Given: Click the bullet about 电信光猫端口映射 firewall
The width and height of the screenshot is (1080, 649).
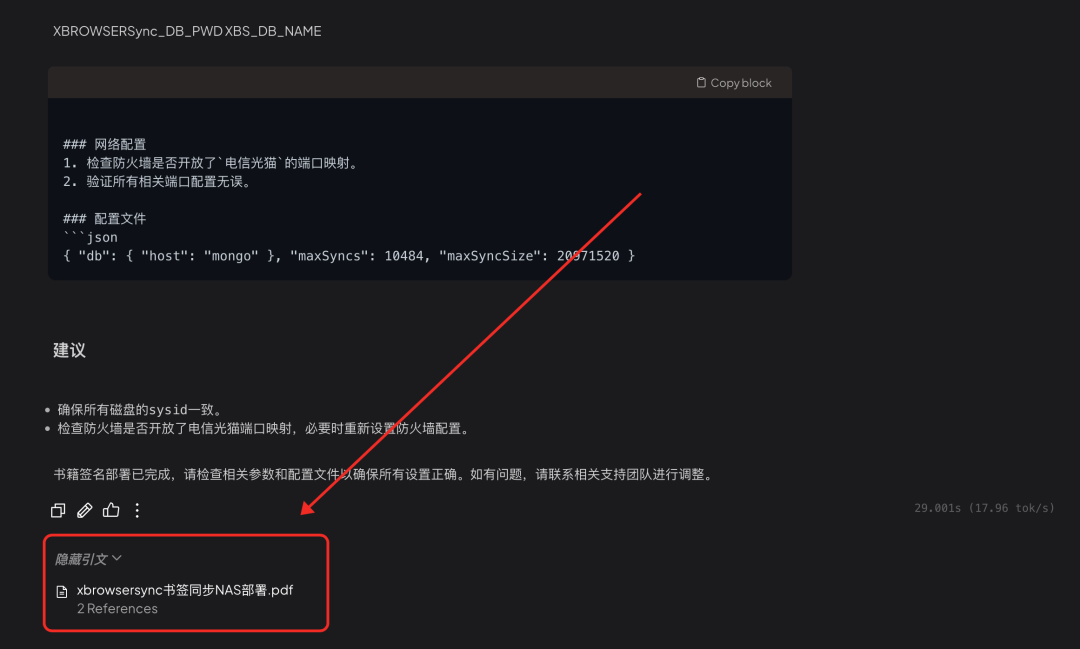Looking at the screenshot, I should (264, 429).
